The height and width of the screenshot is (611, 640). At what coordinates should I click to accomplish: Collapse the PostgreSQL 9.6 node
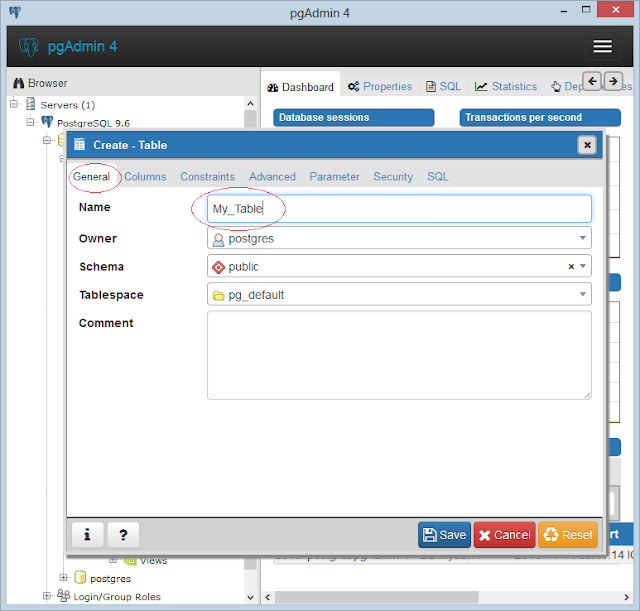coord(30,122)
